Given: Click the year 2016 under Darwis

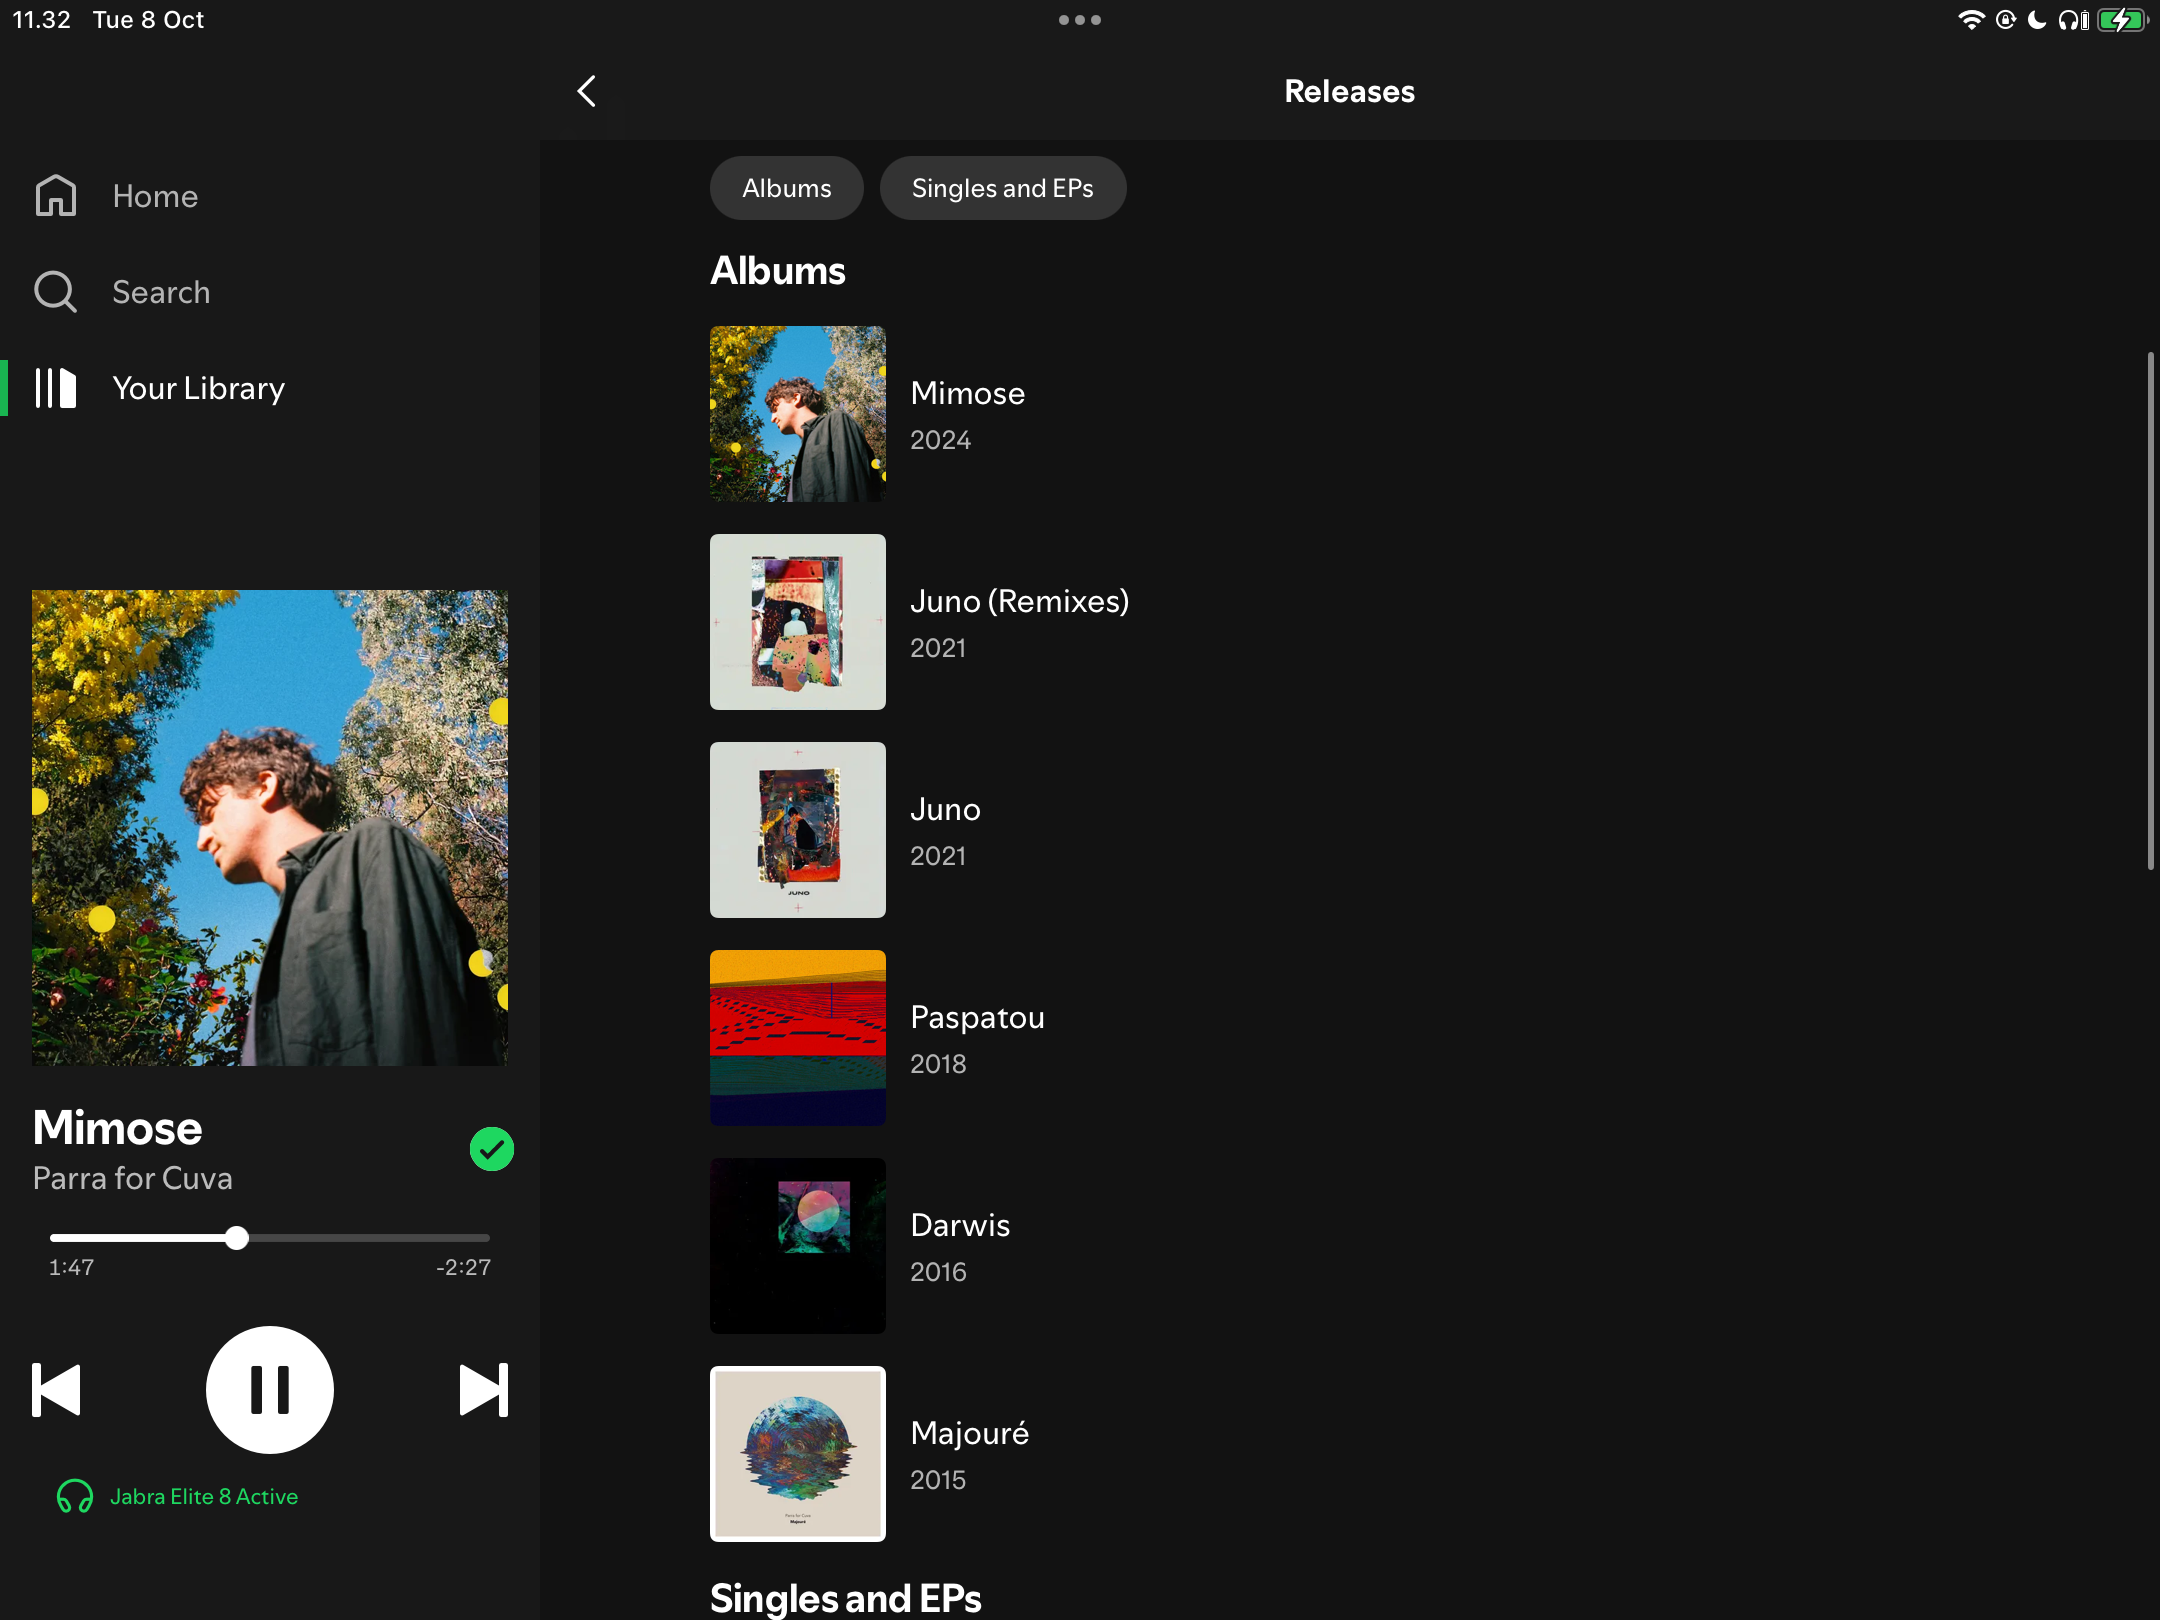Looking at the screenshot, I should pos(938,1272).
